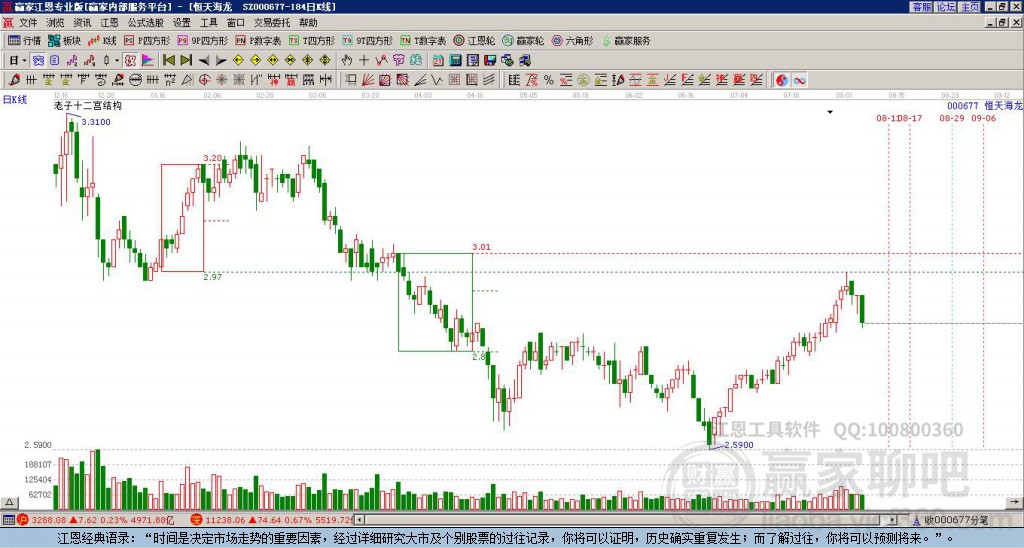The width and height of the screenshot is (1024, 548).
Task: Open the 赢家轮 tool
Action: [523, 40]
